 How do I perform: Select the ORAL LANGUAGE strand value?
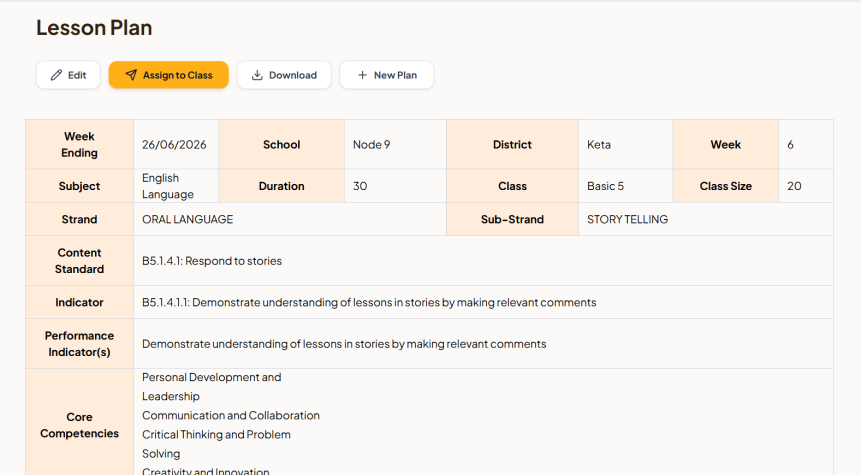click(187, 219)
